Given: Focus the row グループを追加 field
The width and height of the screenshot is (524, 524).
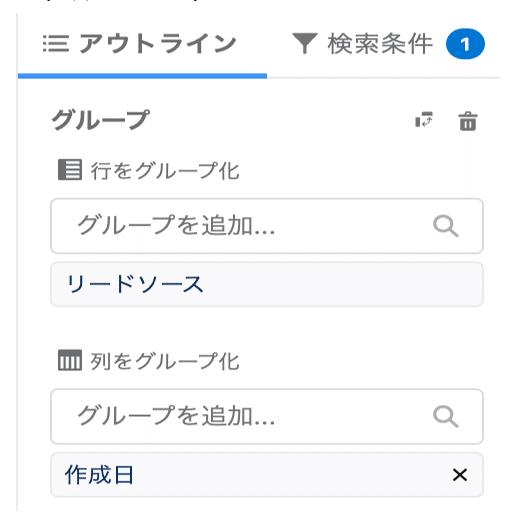Looking at the screenshot, I should point(267,226).
